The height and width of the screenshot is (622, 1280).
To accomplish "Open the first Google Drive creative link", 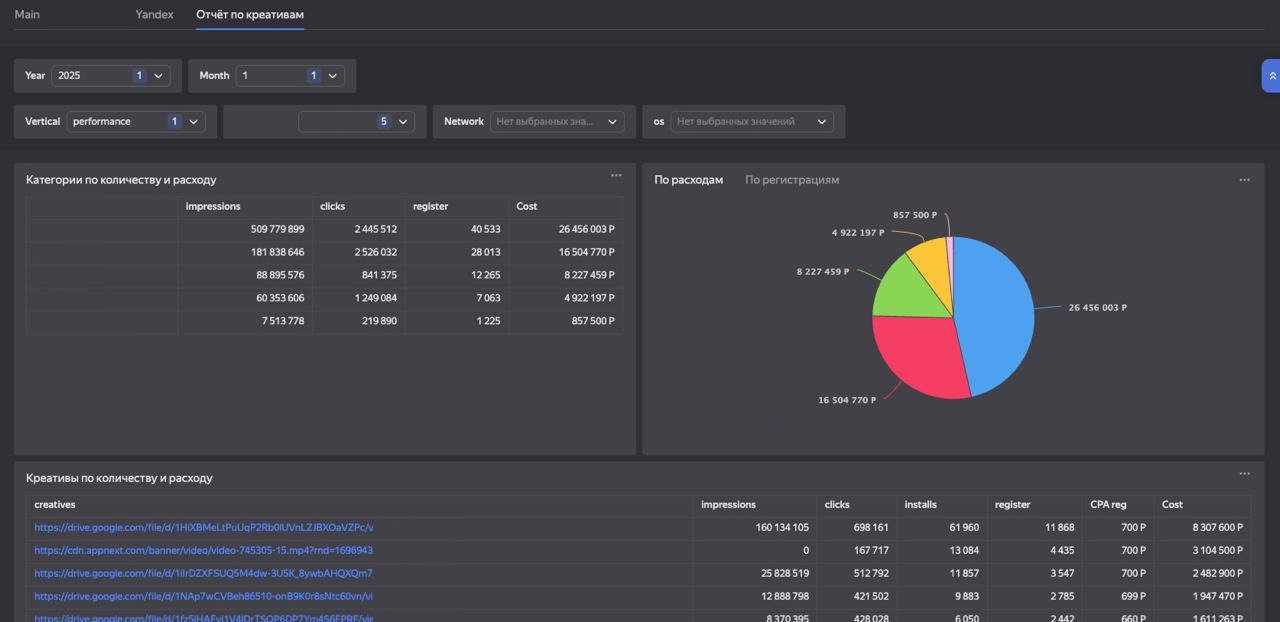I will coord(203,528).
